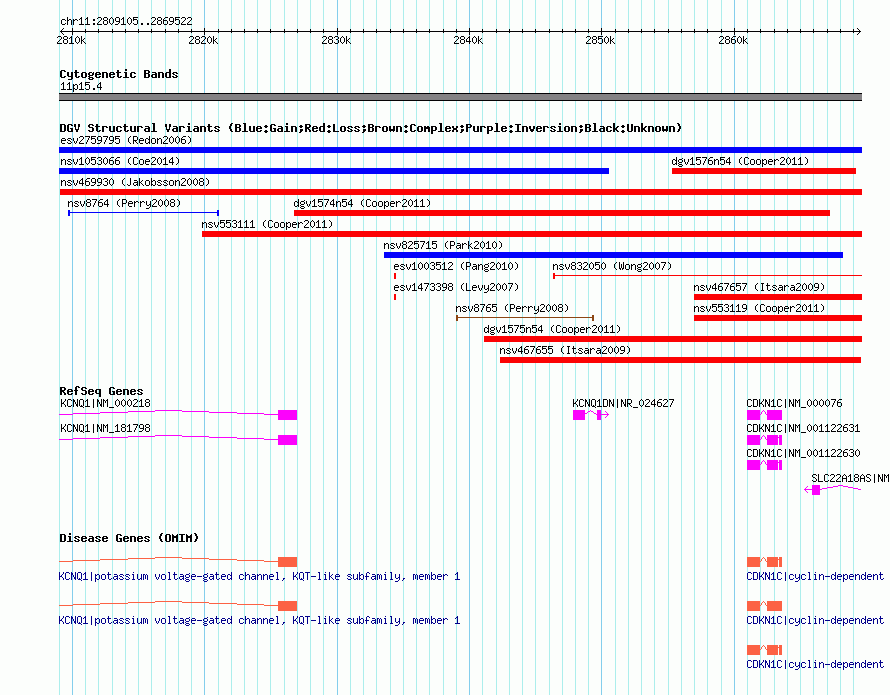Click the RefSeq Genes track title
The width and height of the screenshot is (890, 695).
point(101,391)
